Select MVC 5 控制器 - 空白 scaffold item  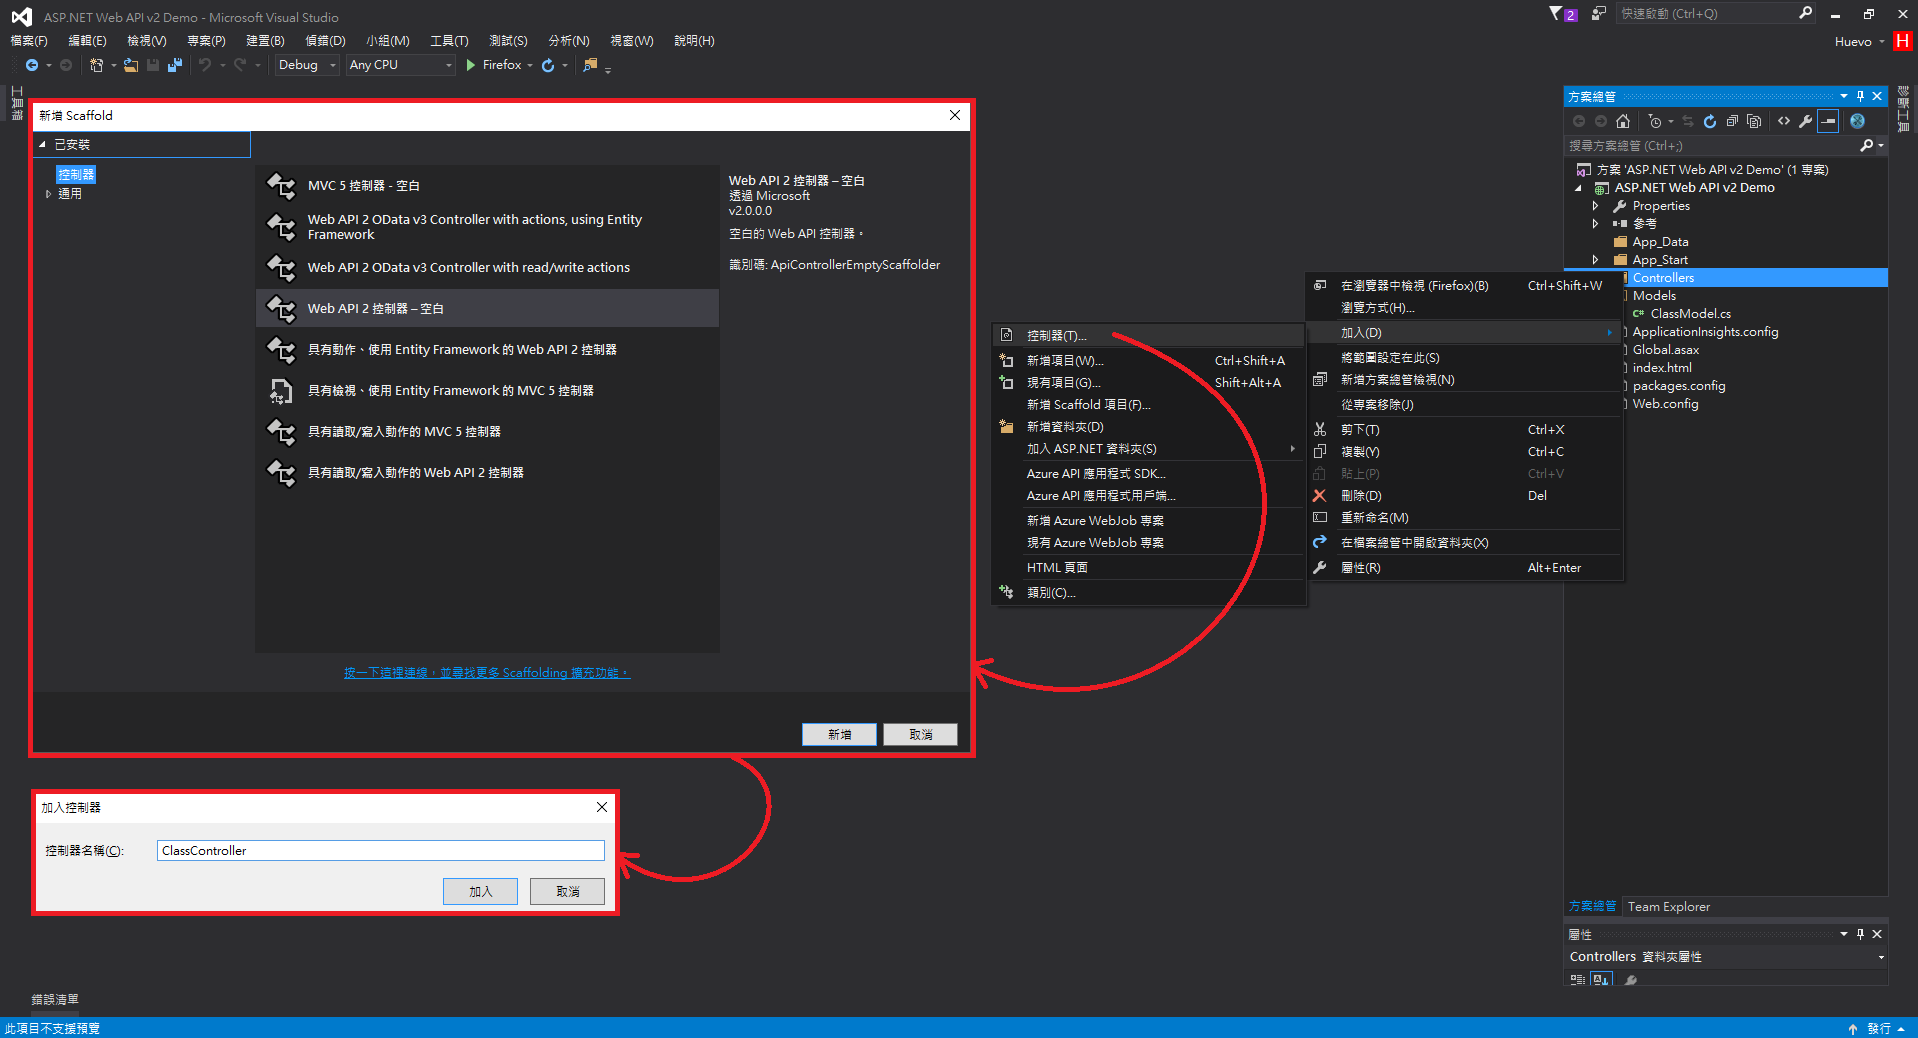[487, 186]
